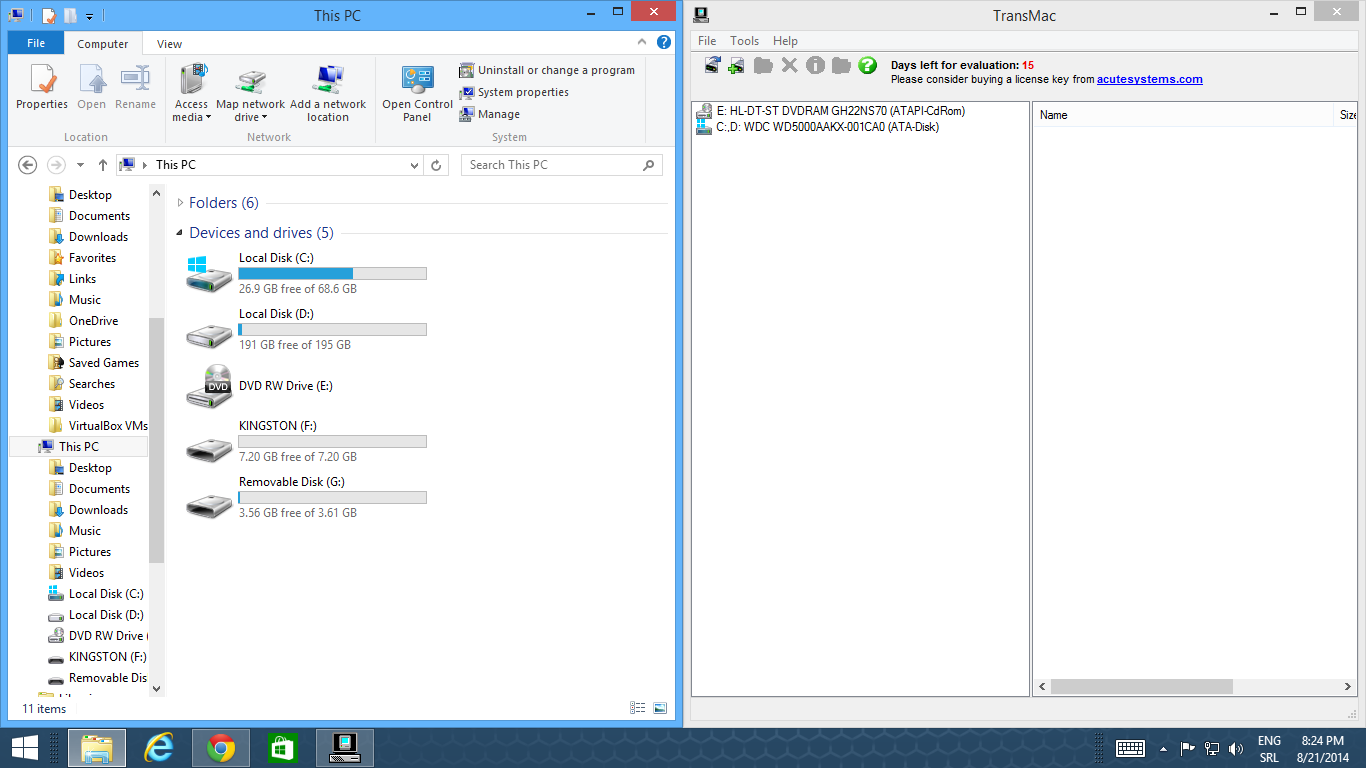Open the Help menu in TransMac
Screen dimensions: 1366x768
[786, 41]
